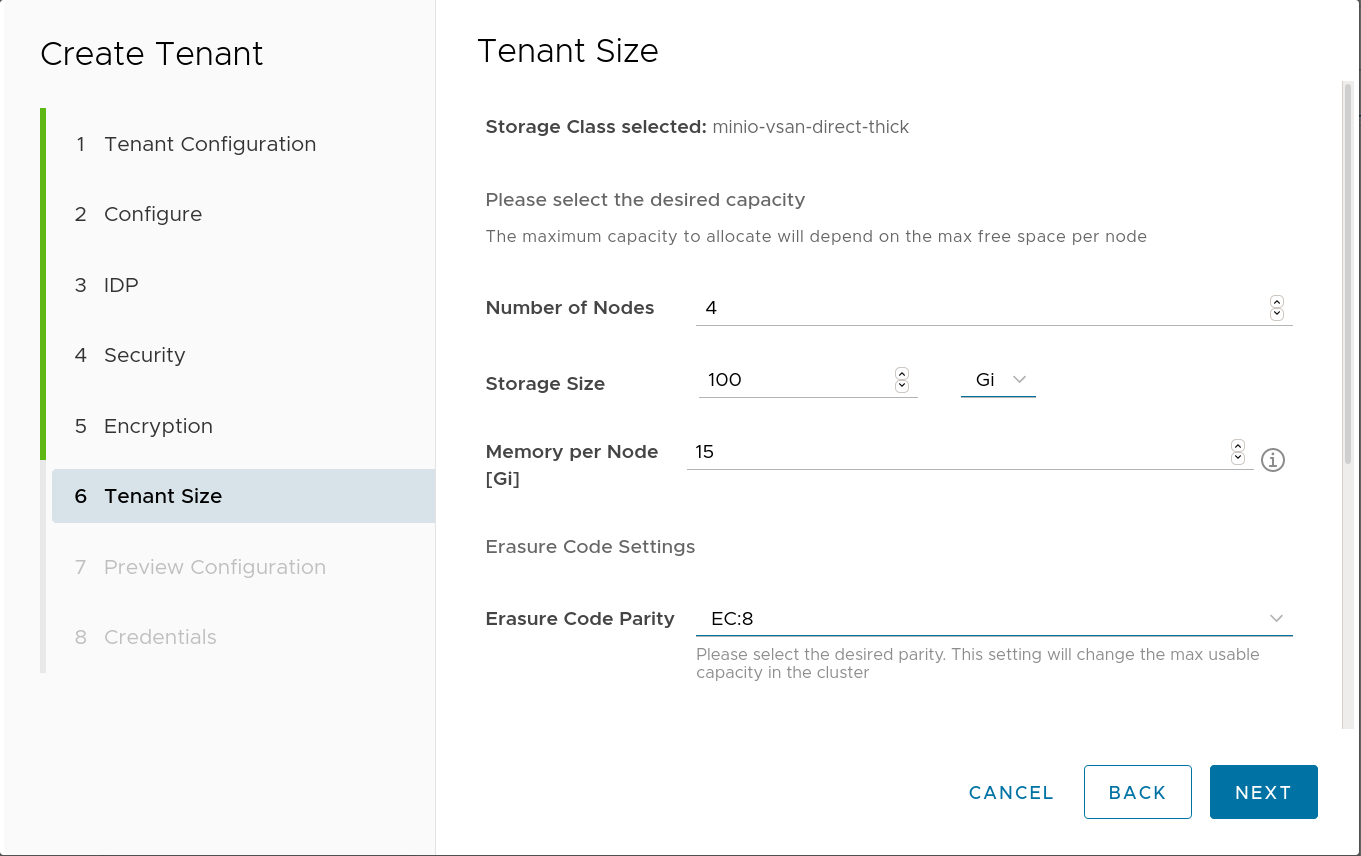Click the decrement arrow for Number of Nodes
The height and width of the screenshot is (856, 1361).
pyautogui.click(x=1277, y=313)
